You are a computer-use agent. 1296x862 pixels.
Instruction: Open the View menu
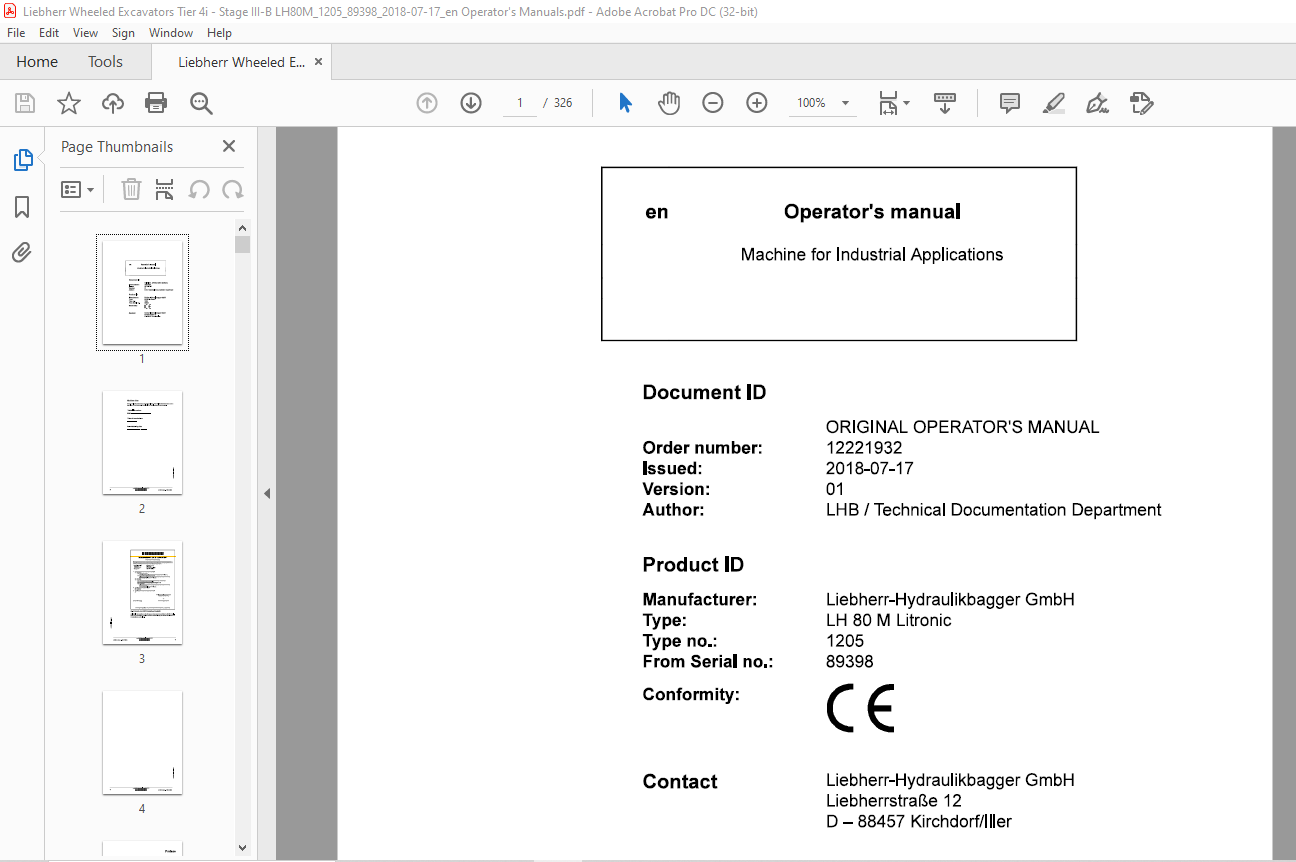[x=86, y=33]
